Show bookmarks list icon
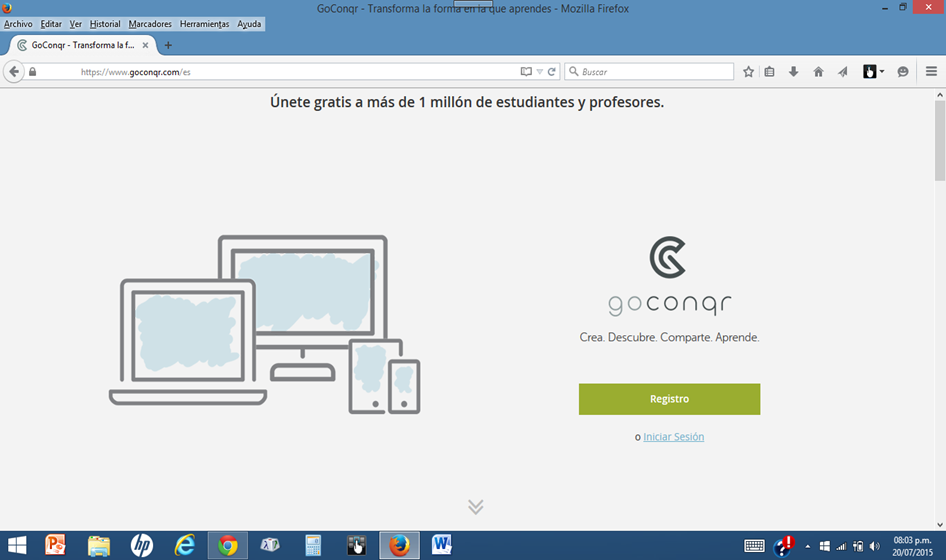The height and width of the screenshot is (560, 946). pyautogui.click(x=769, y=72)
